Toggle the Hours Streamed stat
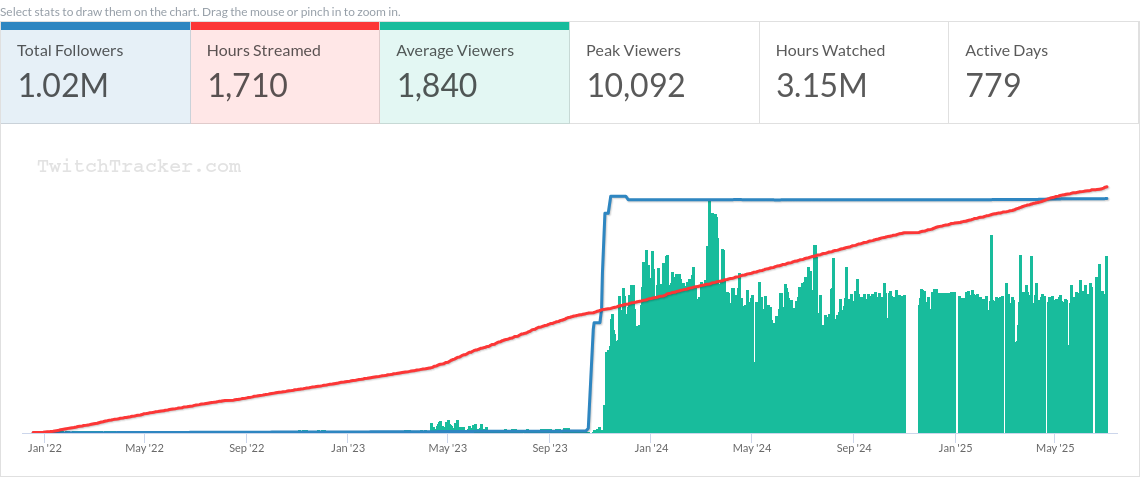 click(x=285, y=73)
